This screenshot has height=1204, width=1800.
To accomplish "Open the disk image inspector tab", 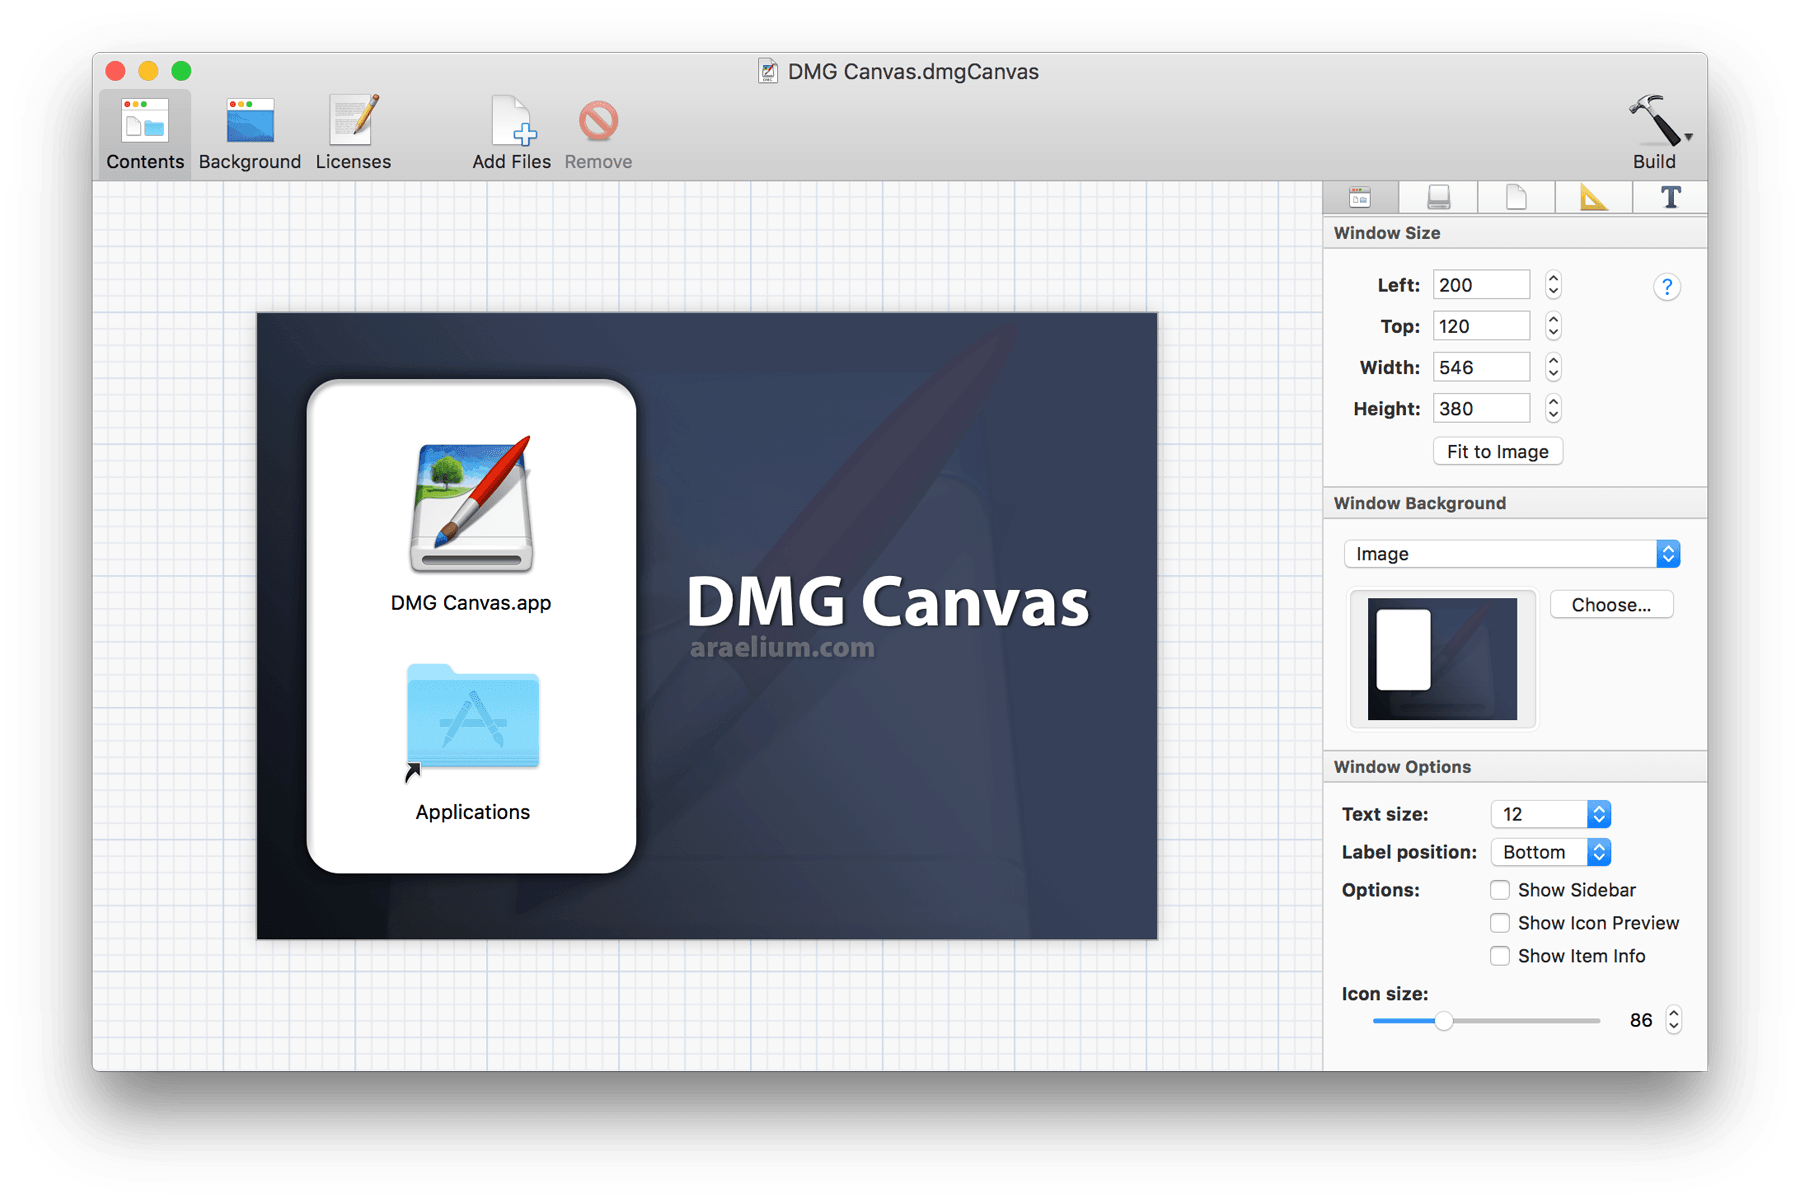I will (1438, 197).
